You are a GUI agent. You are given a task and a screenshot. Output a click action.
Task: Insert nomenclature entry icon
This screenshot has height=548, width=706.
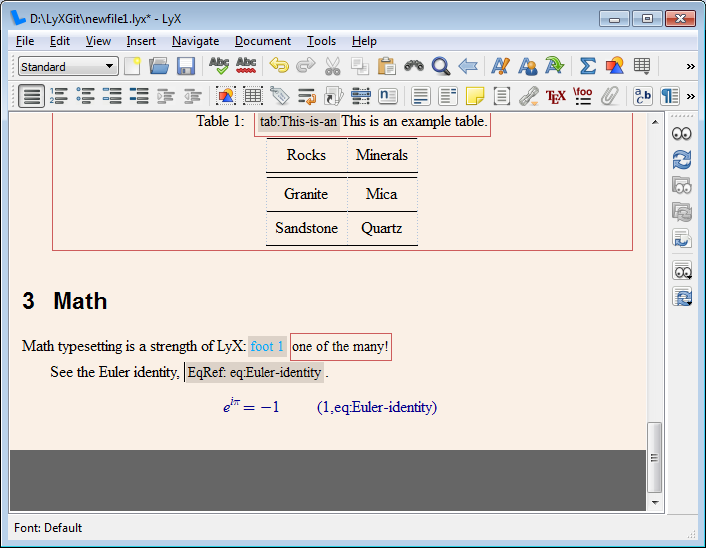(x=388, y=96)
